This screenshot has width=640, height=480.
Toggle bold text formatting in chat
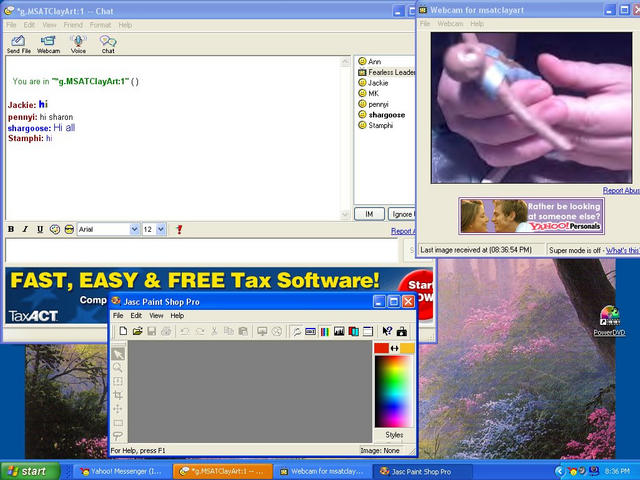11,229
